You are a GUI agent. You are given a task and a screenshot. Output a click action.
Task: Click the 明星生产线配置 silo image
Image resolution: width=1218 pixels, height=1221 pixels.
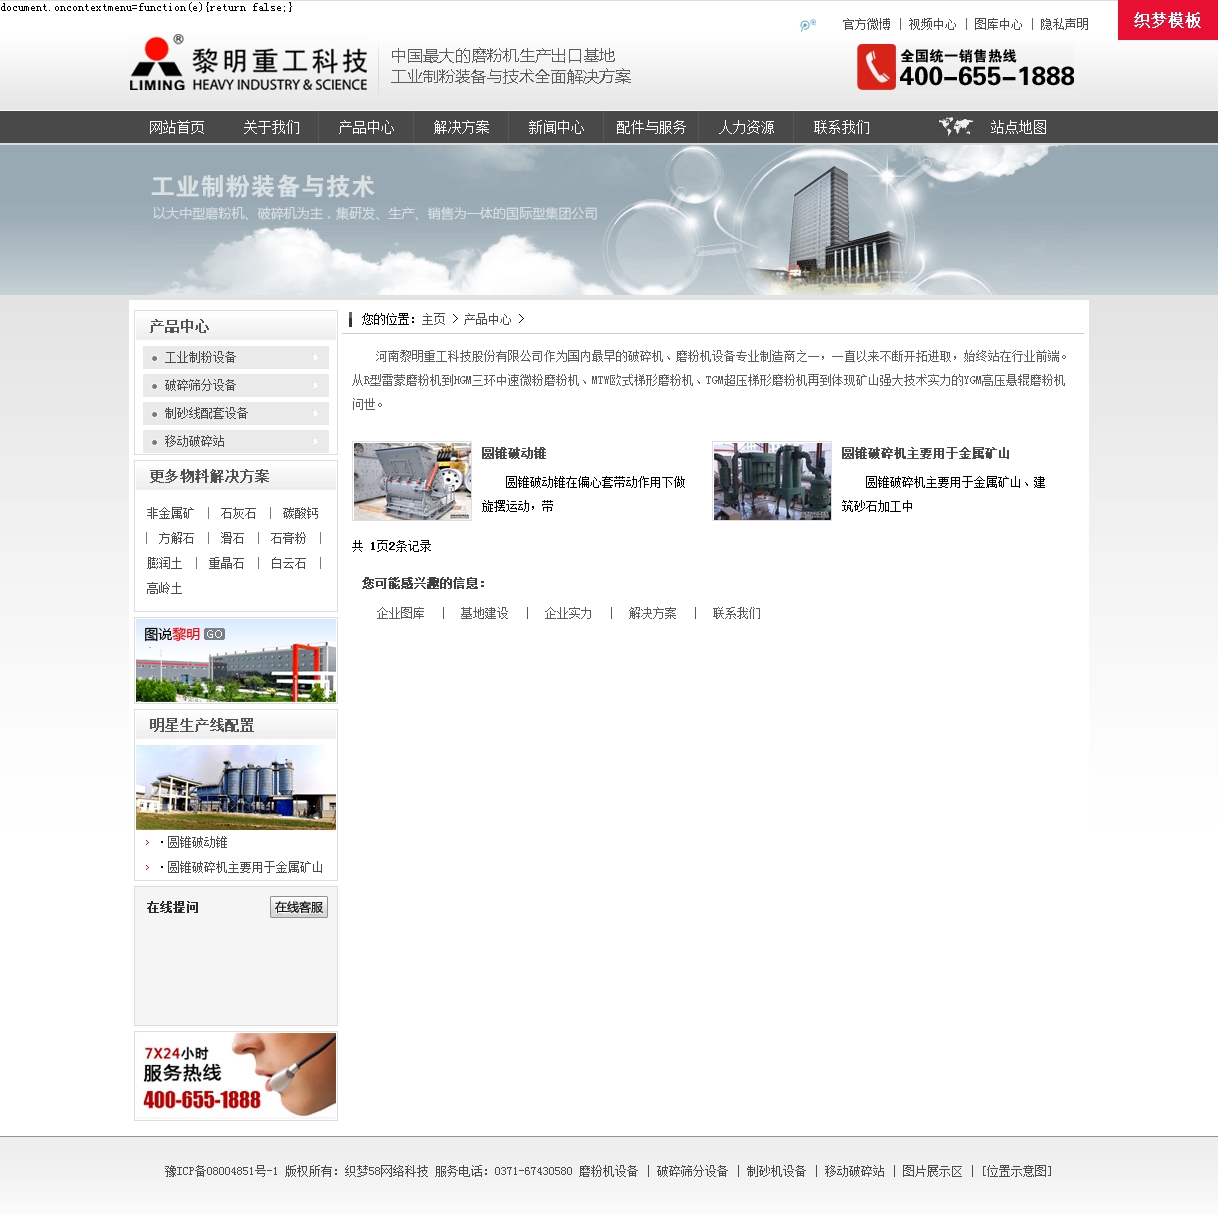tap(236, 787)
